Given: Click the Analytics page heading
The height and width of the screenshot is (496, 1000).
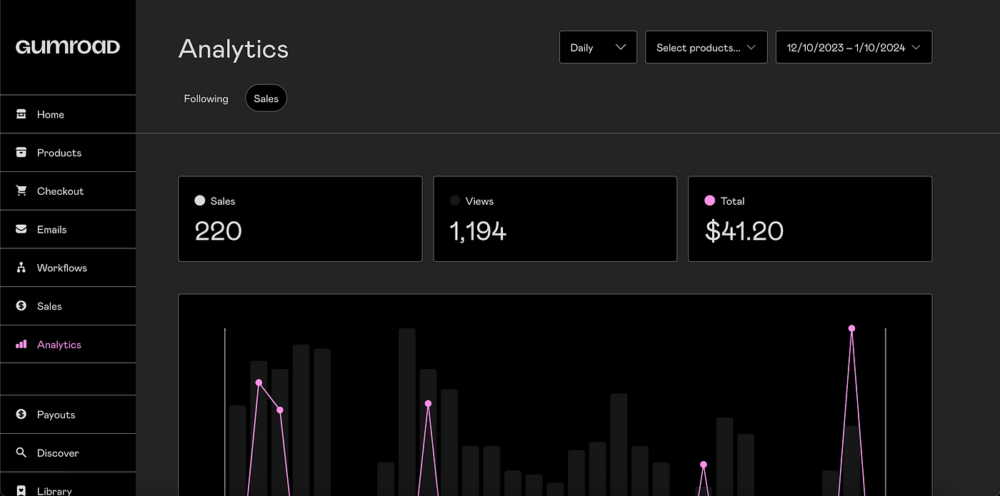Looking at the screenshot, I should click(x=233, y=49).
